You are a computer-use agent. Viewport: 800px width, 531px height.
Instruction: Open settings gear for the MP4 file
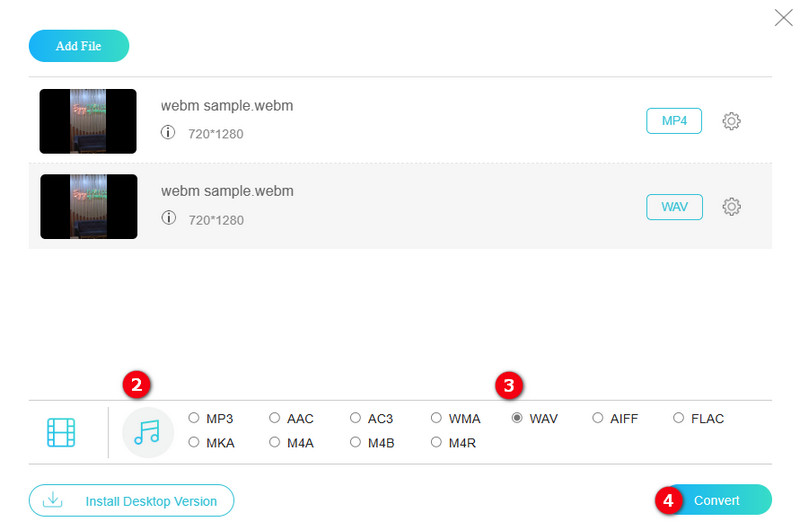pyautogui.click(x=731, y=121)
